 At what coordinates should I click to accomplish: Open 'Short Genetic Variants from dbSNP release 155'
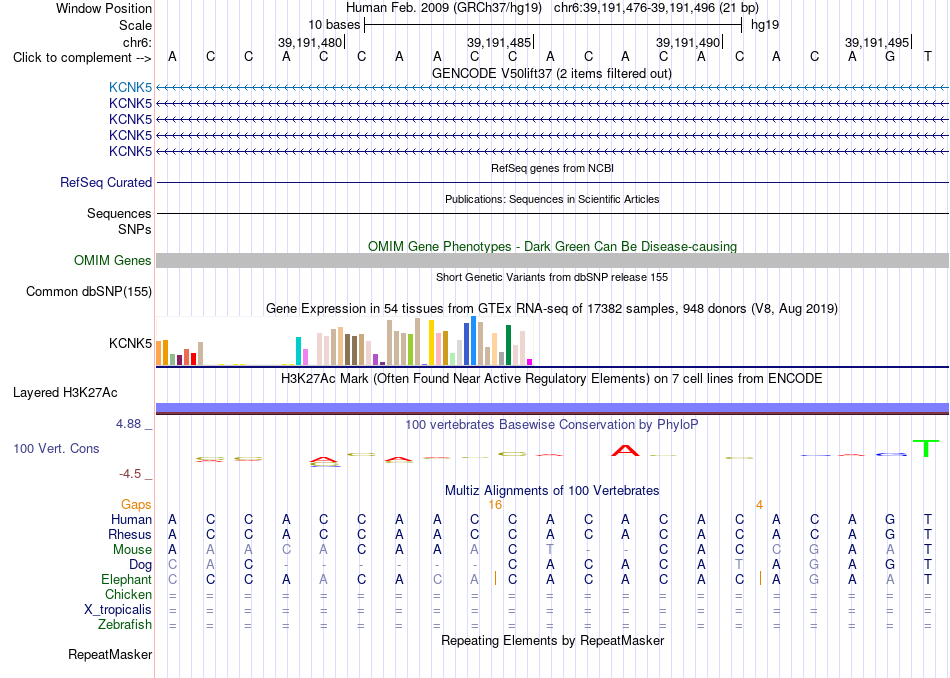pos(552,277)
